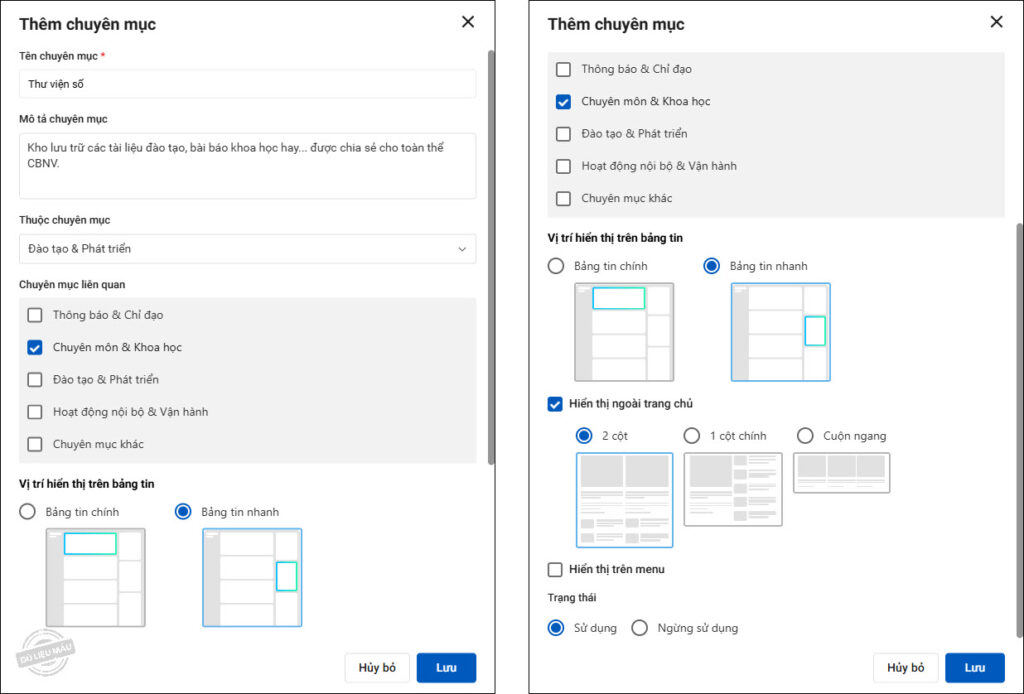Choose the "Cuộn ngang" radio option
This screenshot has width=1024, height=694.
click(x=805, y=436)
